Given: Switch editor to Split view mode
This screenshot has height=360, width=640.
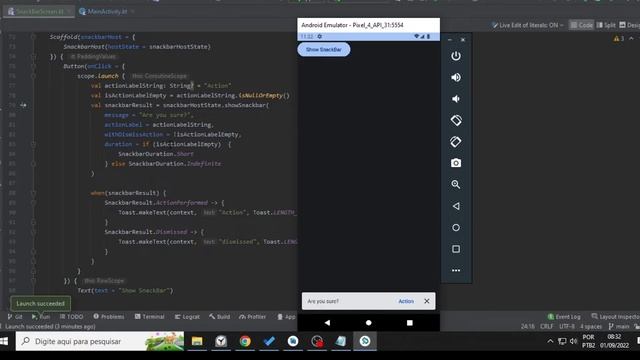Looking at the screenshot, I should pyautogui.click(x=606, y=25).
